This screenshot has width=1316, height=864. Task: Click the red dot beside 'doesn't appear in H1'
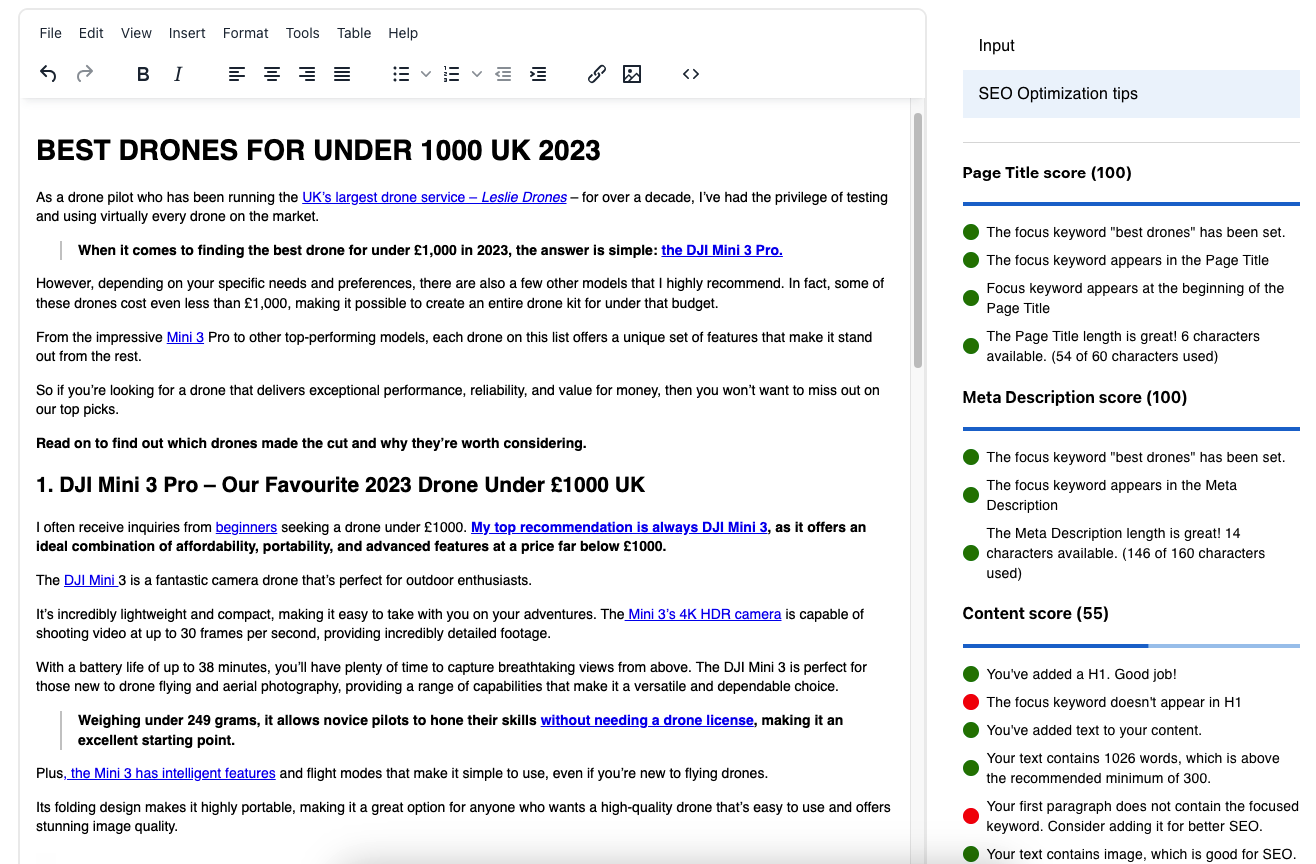pos(970,702)
